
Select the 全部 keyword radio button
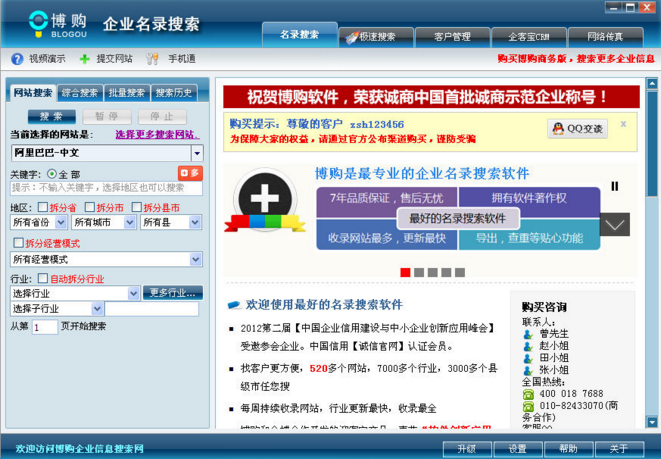click(x=52, y=174)
